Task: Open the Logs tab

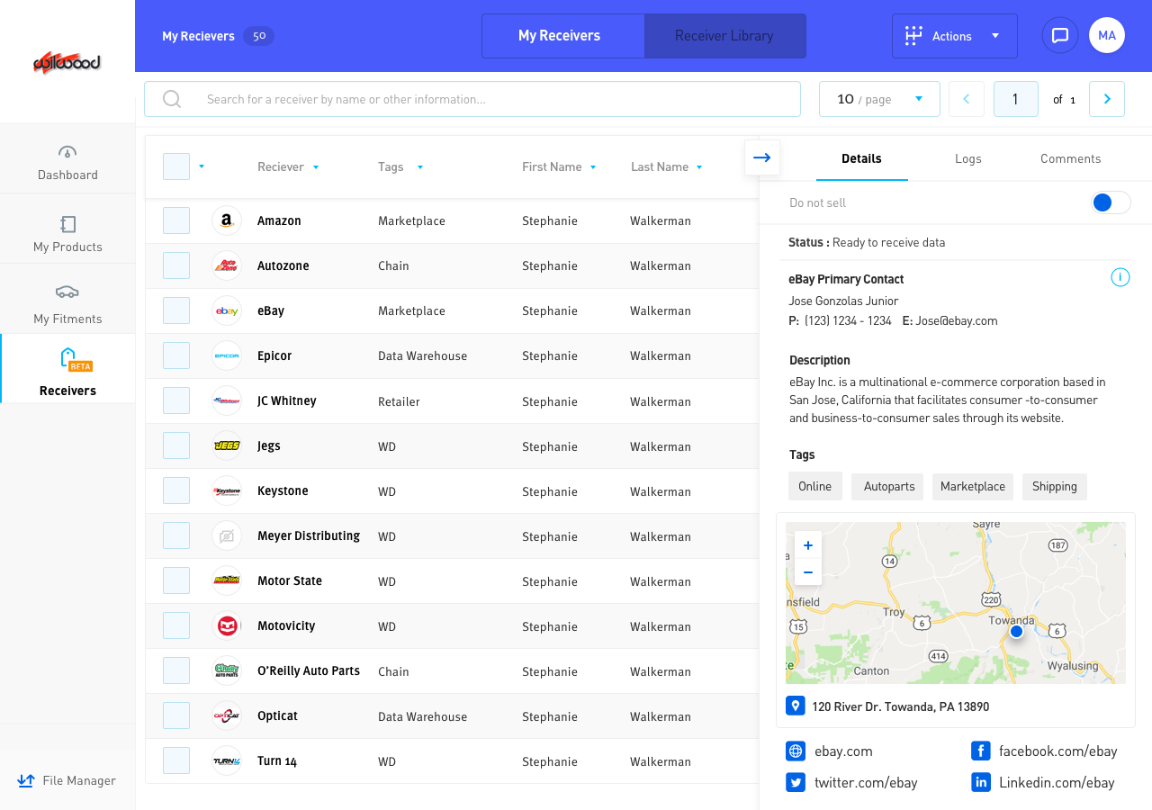Action: [968, 159]
